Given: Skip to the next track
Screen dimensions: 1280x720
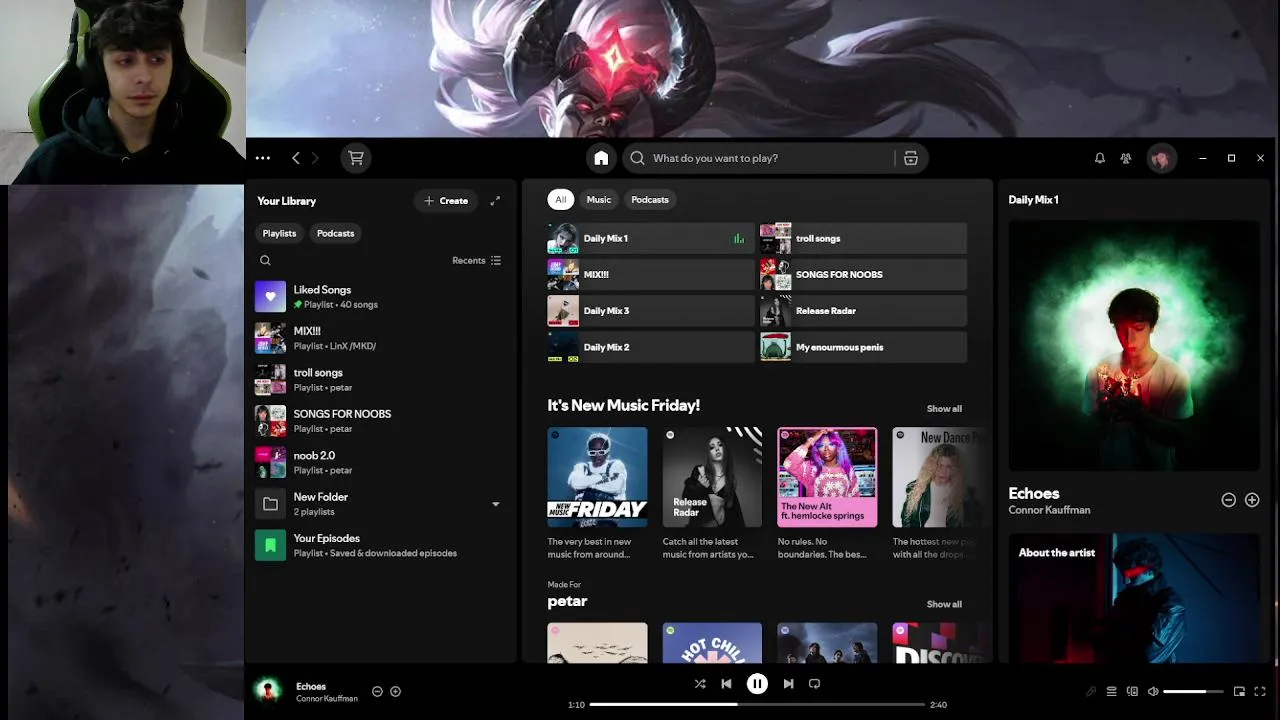Looking at the screenshot, I should 788,684.
